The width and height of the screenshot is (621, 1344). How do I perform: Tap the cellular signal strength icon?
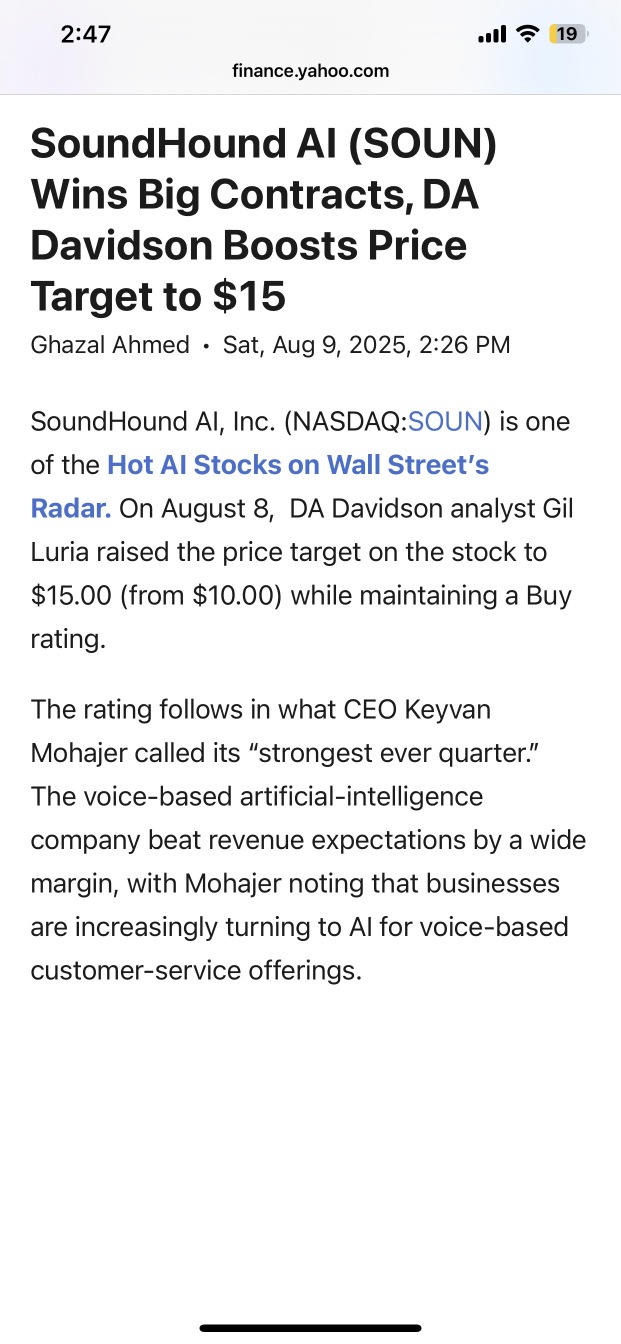(492, 35)
